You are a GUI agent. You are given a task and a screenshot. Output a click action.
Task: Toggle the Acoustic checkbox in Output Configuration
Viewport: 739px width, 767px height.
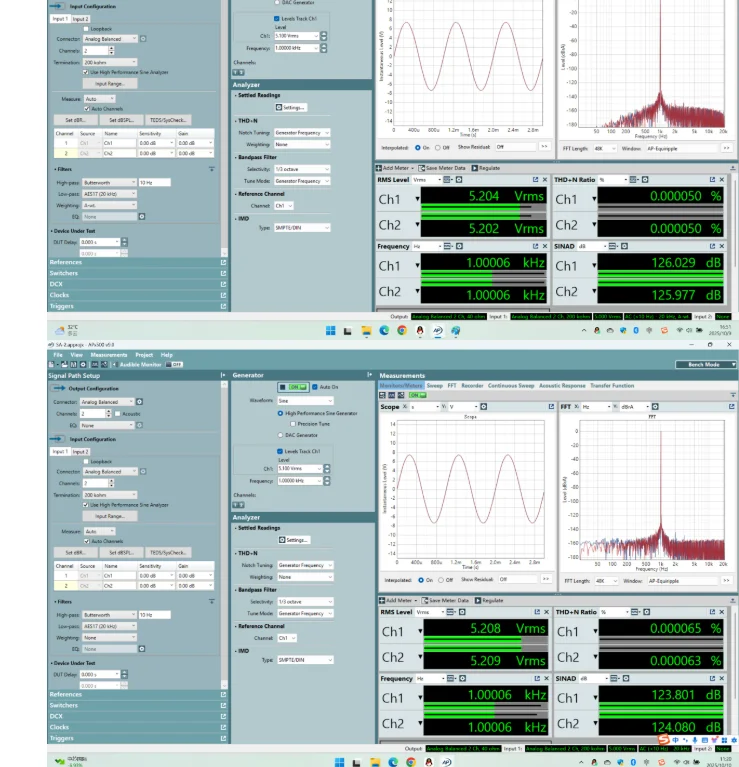[x=117, y=414]
